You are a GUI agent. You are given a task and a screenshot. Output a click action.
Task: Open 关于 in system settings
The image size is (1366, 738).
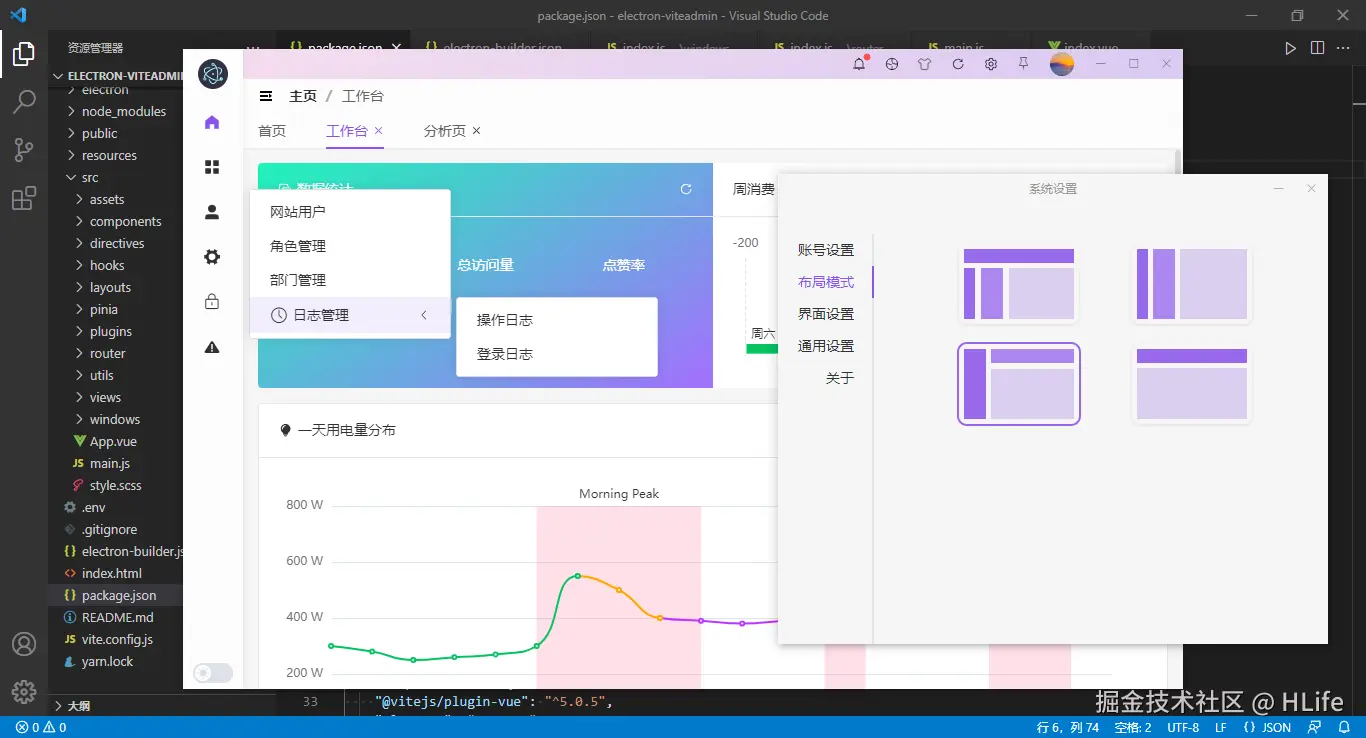point(840,378)
